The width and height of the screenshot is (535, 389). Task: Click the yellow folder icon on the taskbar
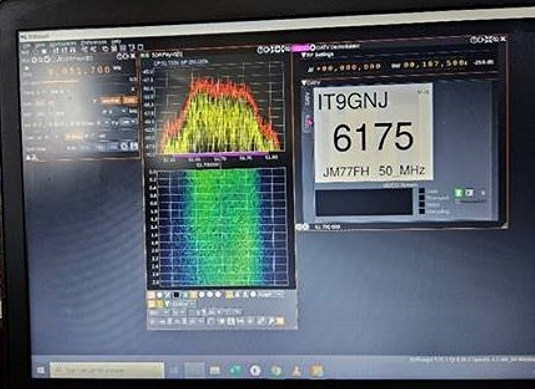coord(316,371)
